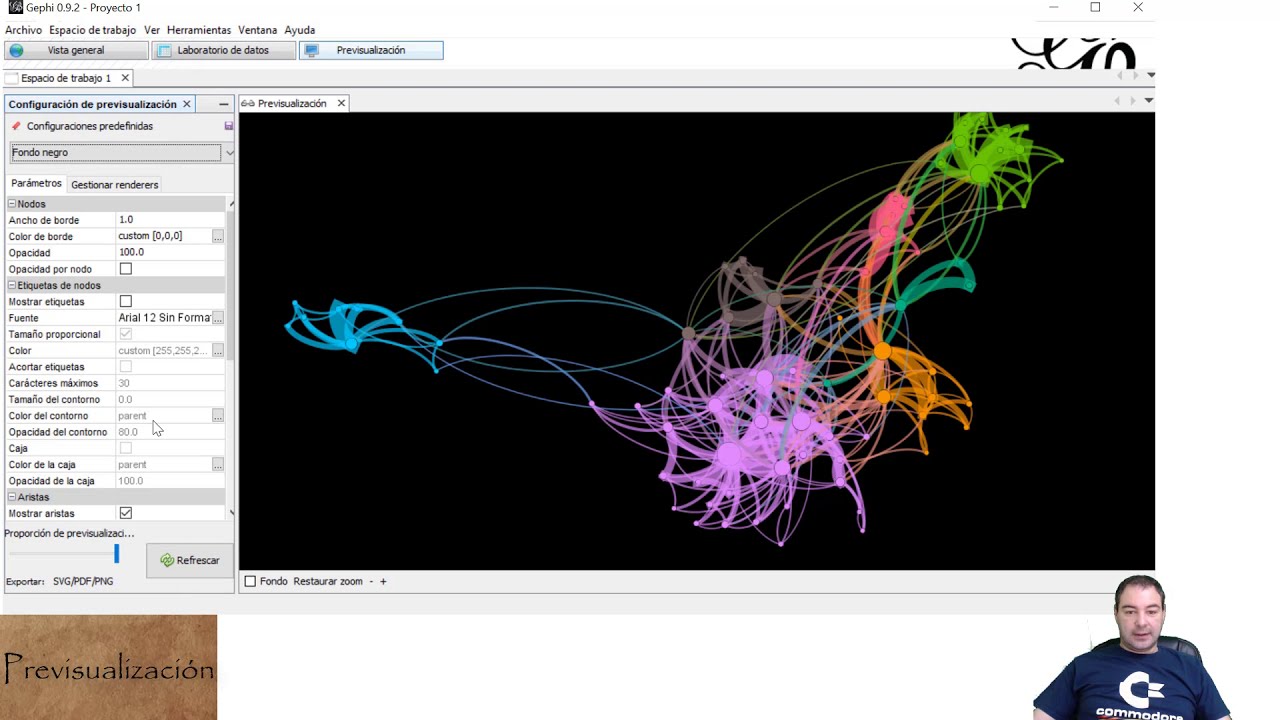Open the Color de la caja editor button
This screenshot has width=1280, height=720.
pos(217,465)
